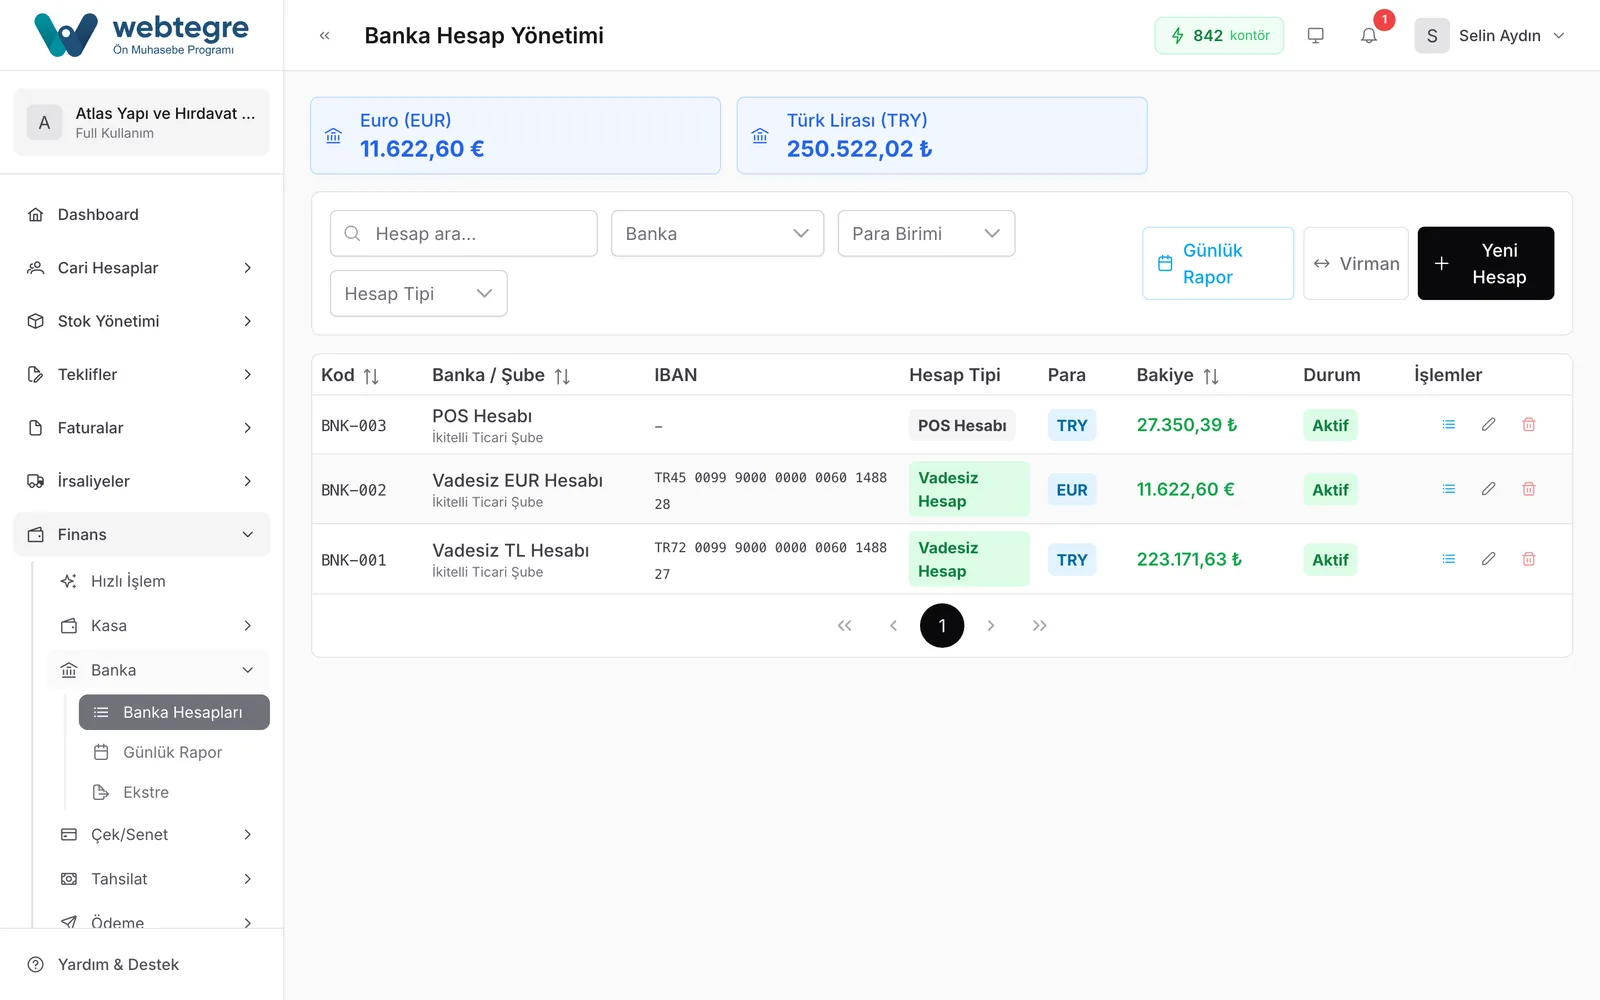Open Dashboard from sidebar
The height and width of the screenshot is (1000, 1600).
click(x=142, y=214)
